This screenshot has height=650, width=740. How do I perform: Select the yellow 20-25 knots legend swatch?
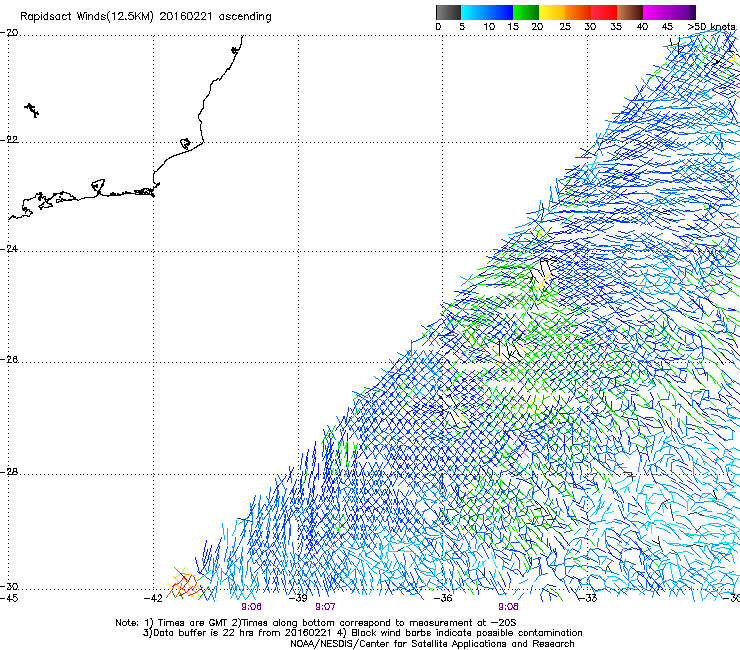pos(552,12)
